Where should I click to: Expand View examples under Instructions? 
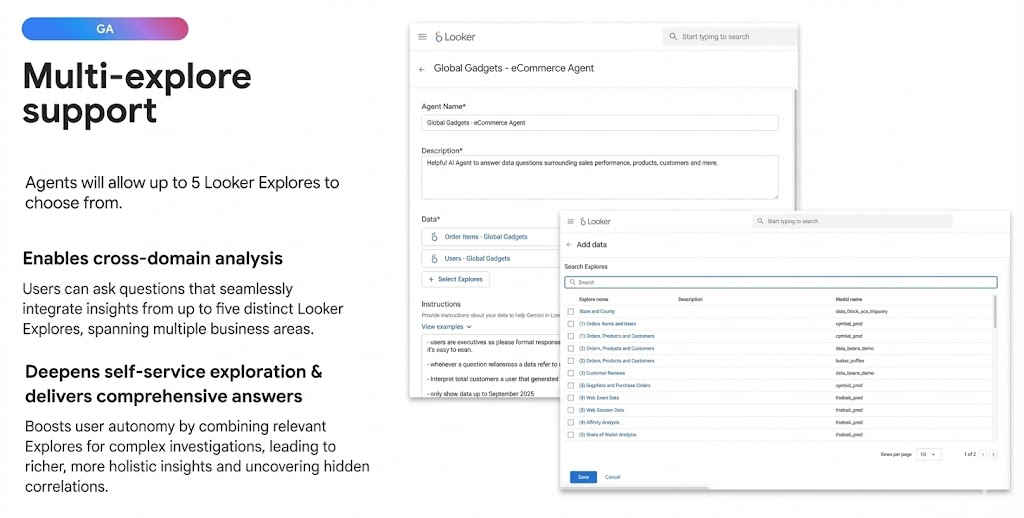(x=447, y=327)
